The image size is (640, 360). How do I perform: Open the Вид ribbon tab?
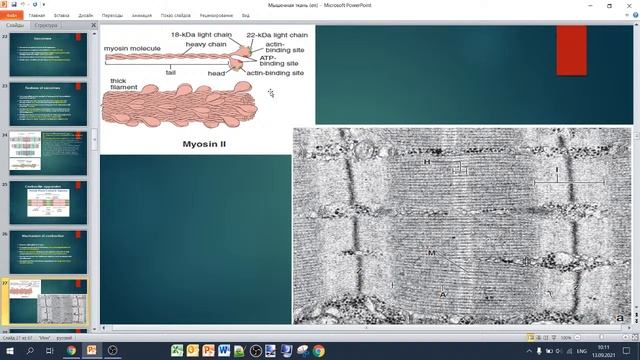pyautogui.click(x=245, y=15)
